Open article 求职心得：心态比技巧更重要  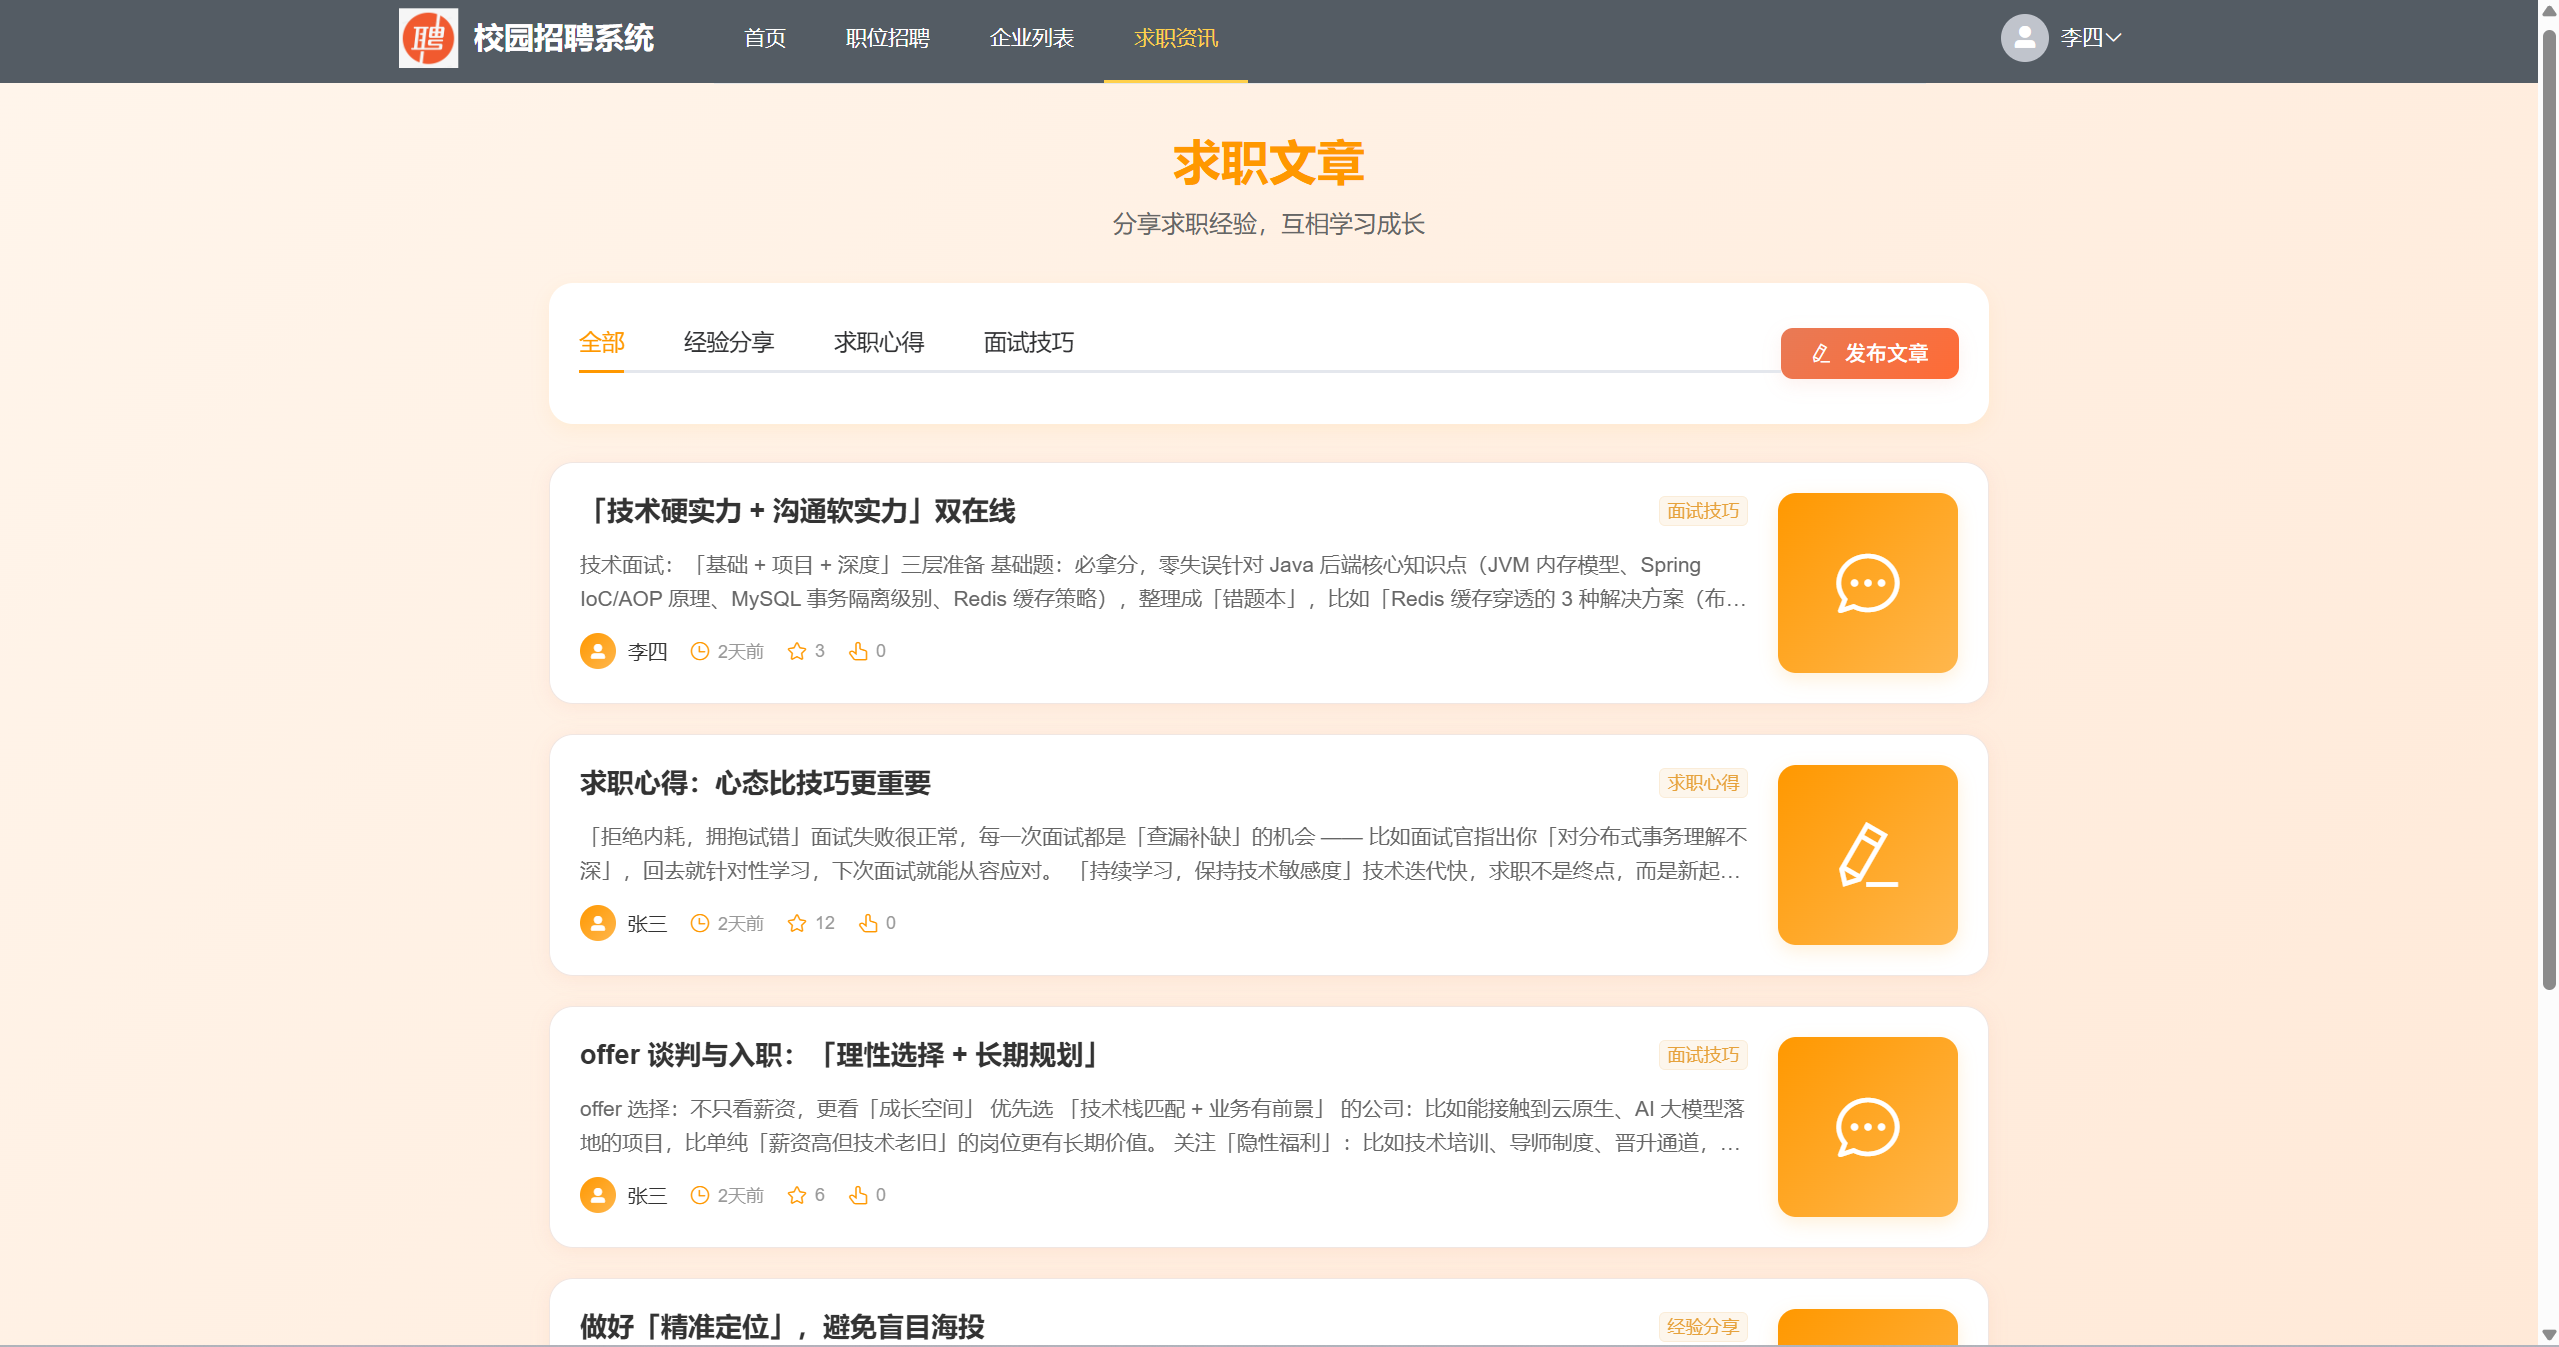pos(755,784)
